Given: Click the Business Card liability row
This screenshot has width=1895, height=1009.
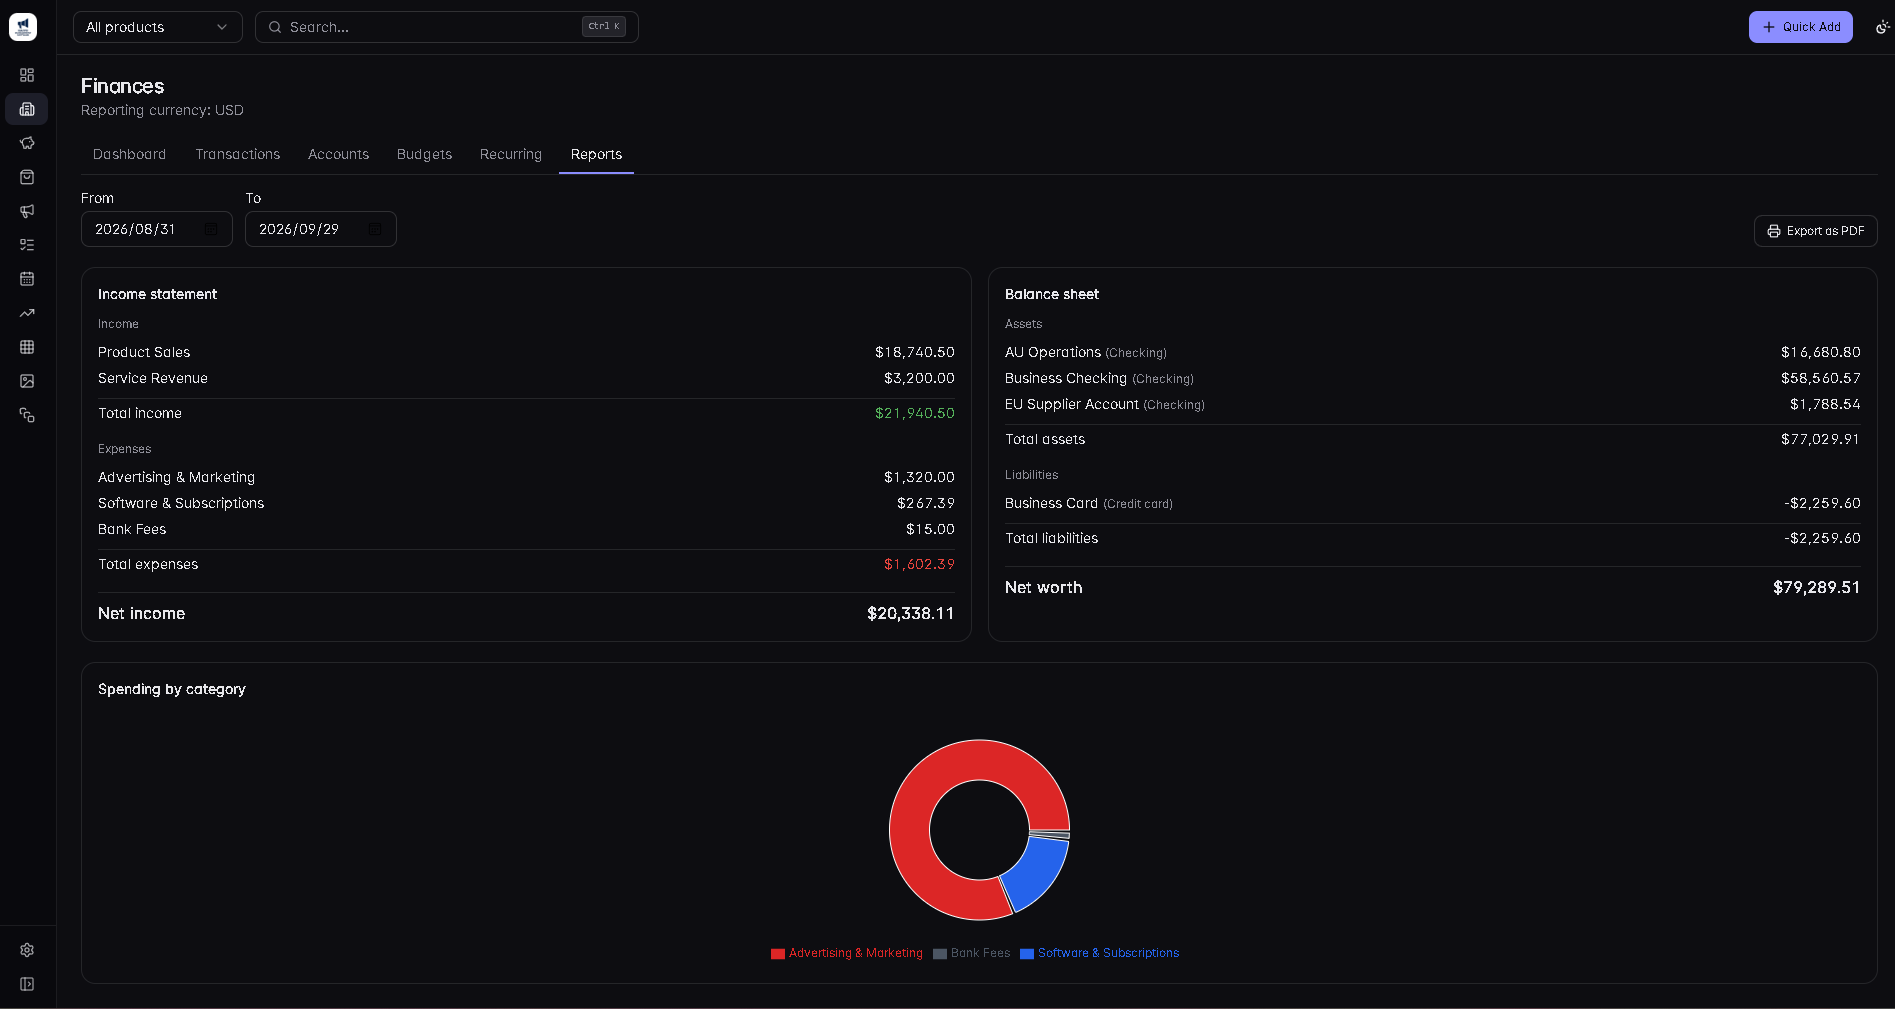Looking at the screenshot, I should tap(1433, 503).
